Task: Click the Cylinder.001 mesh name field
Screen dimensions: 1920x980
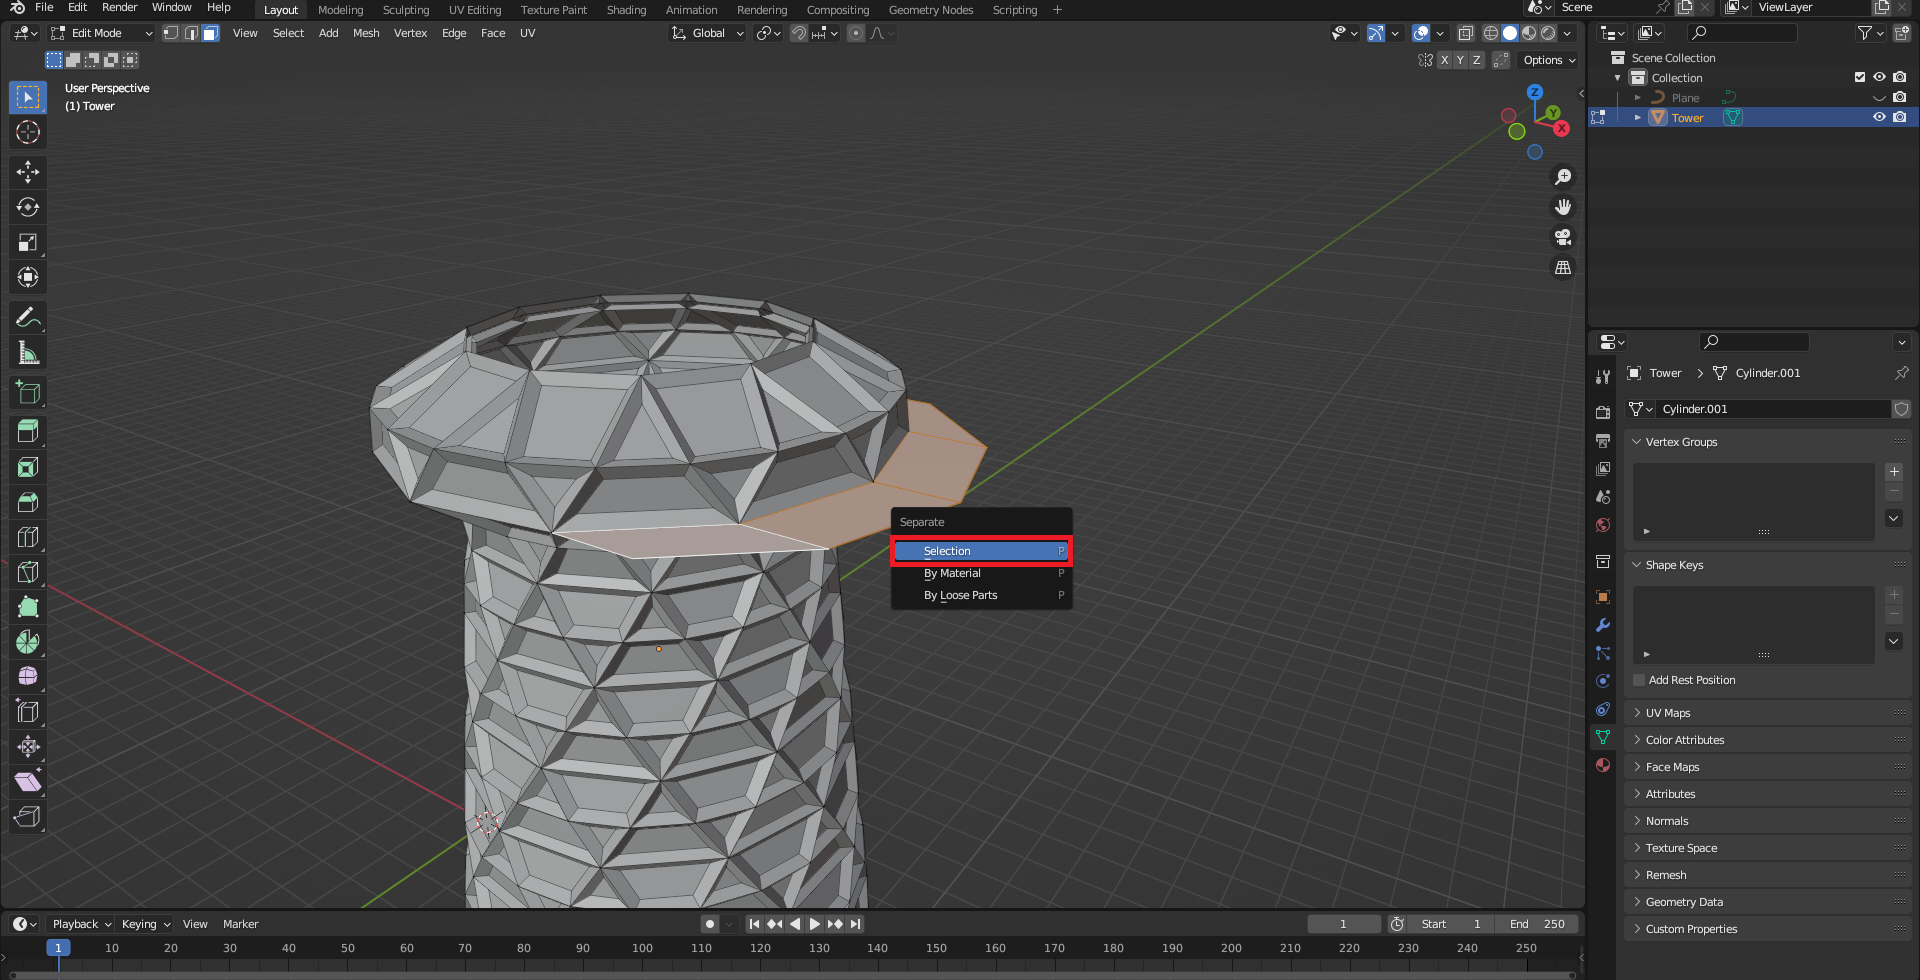Action: tap(1773, 409)
